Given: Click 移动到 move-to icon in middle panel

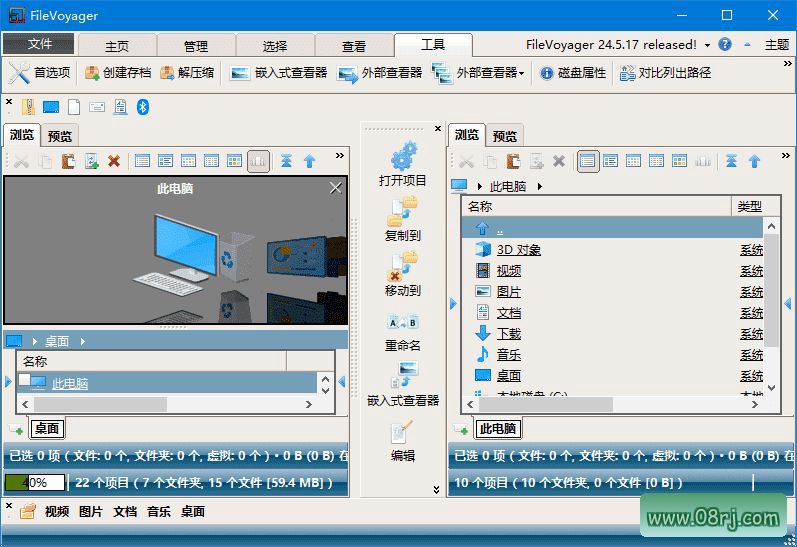Looking at the screenshot, I should coord(403,267).
